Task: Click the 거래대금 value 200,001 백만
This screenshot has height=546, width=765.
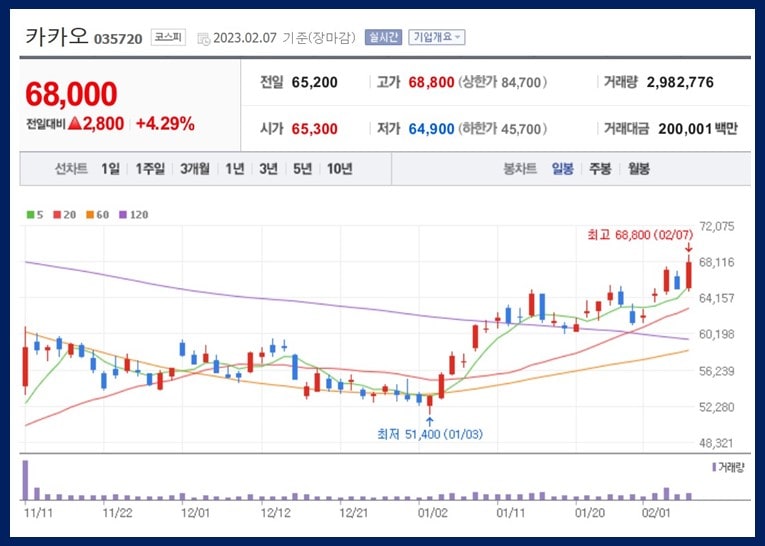Action: click(698, 129)
